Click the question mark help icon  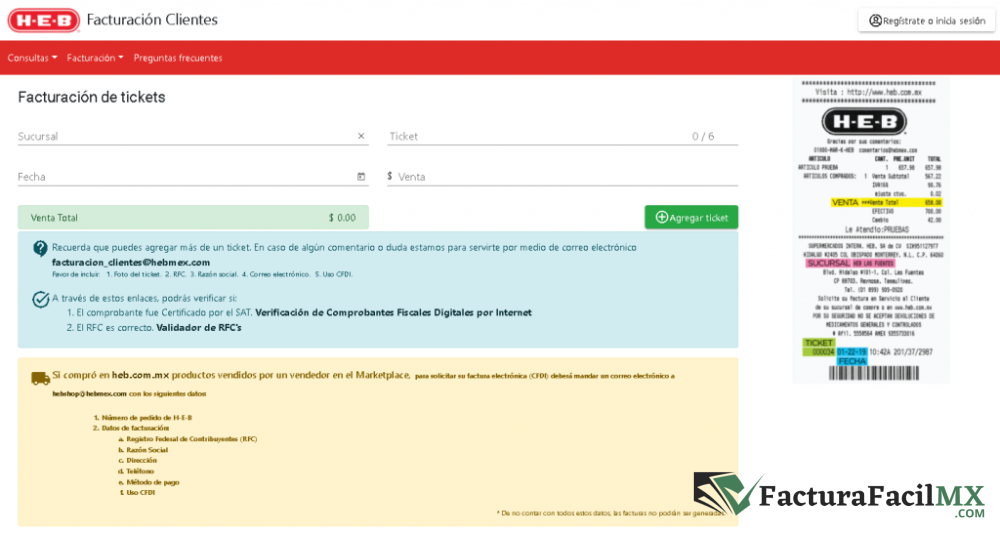(40, 248)
